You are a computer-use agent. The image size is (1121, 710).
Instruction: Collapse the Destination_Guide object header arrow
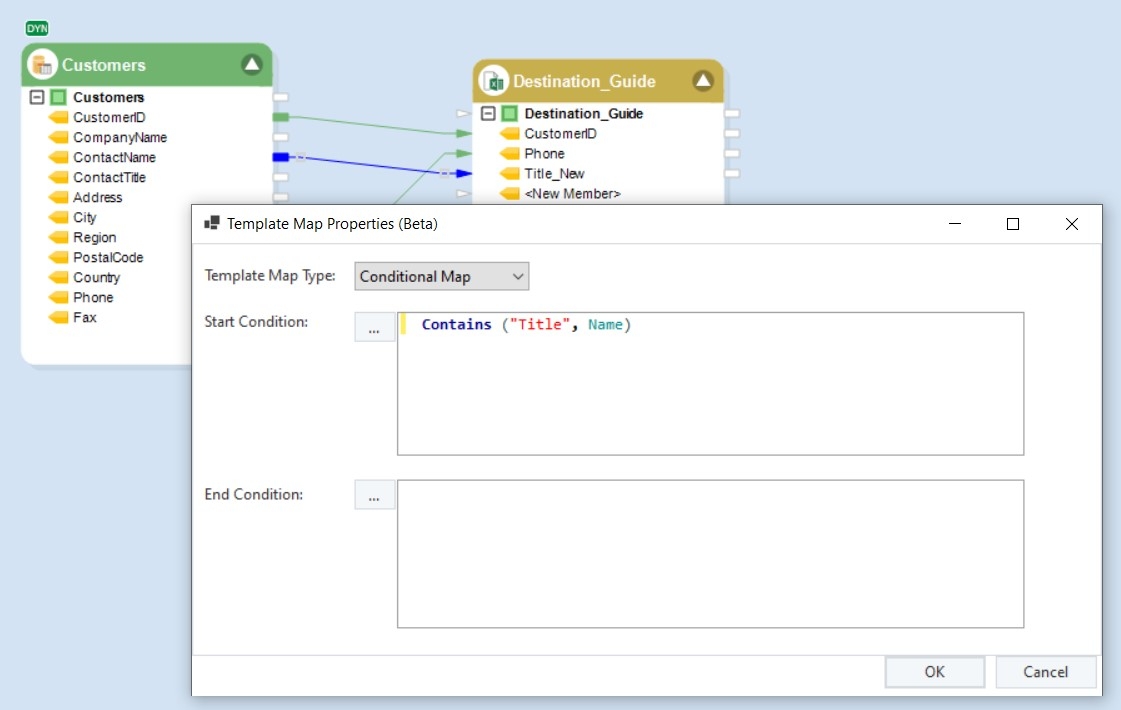pyautogui.click(x=703, y=81)
